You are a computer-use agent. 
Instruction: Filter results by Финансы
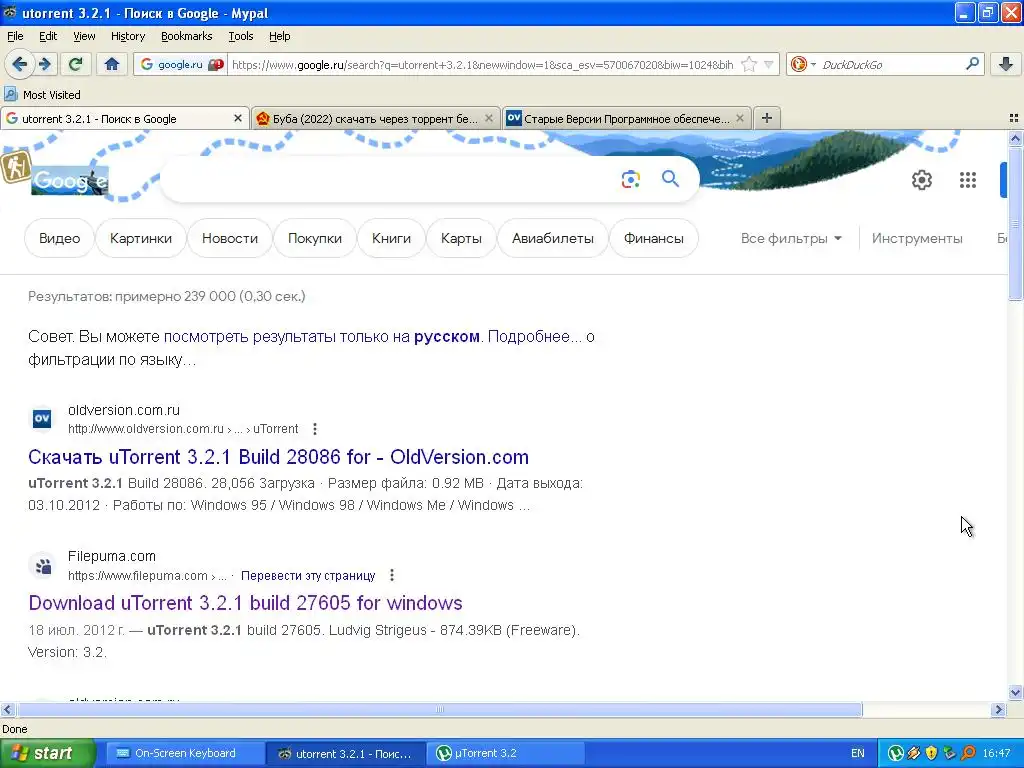coord(654,238)
